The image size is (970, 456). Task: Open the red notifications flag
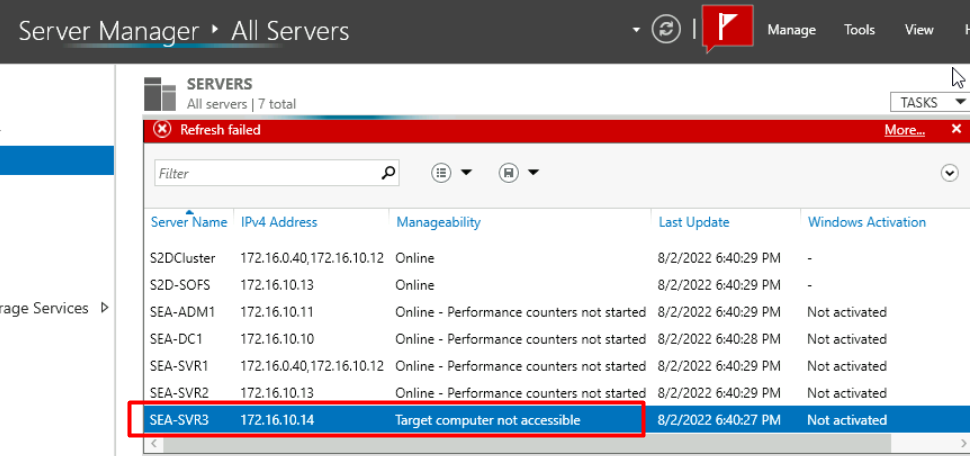pyautogui.click(x=728, y=28)
